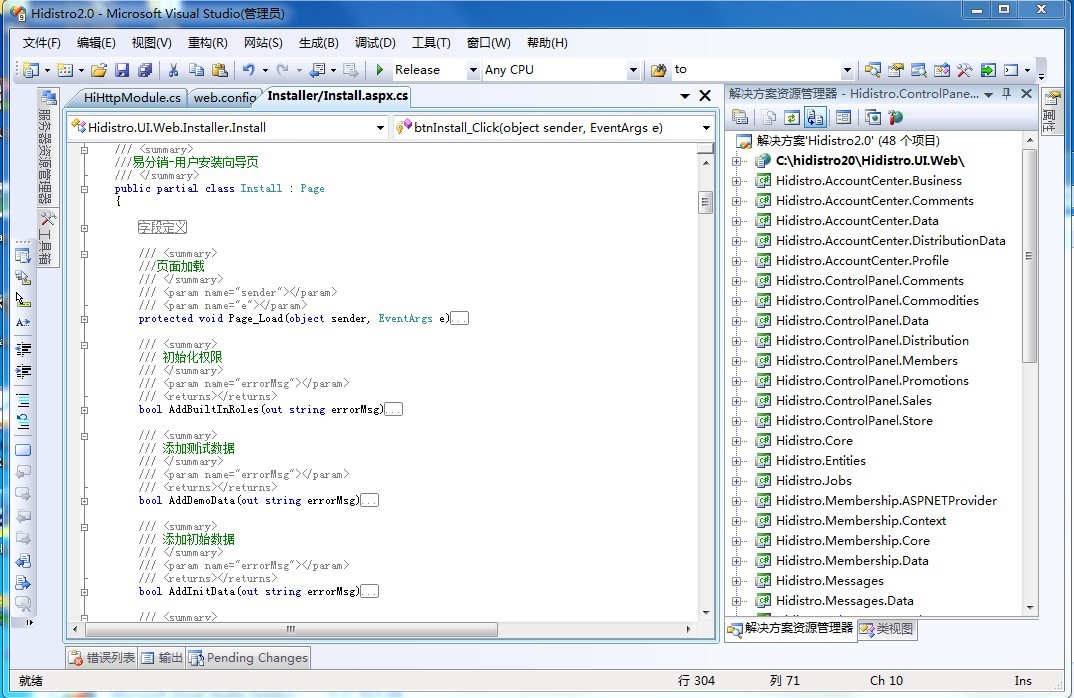
Task: Close the Install.aspx.cs document
Action: point(705,96)
